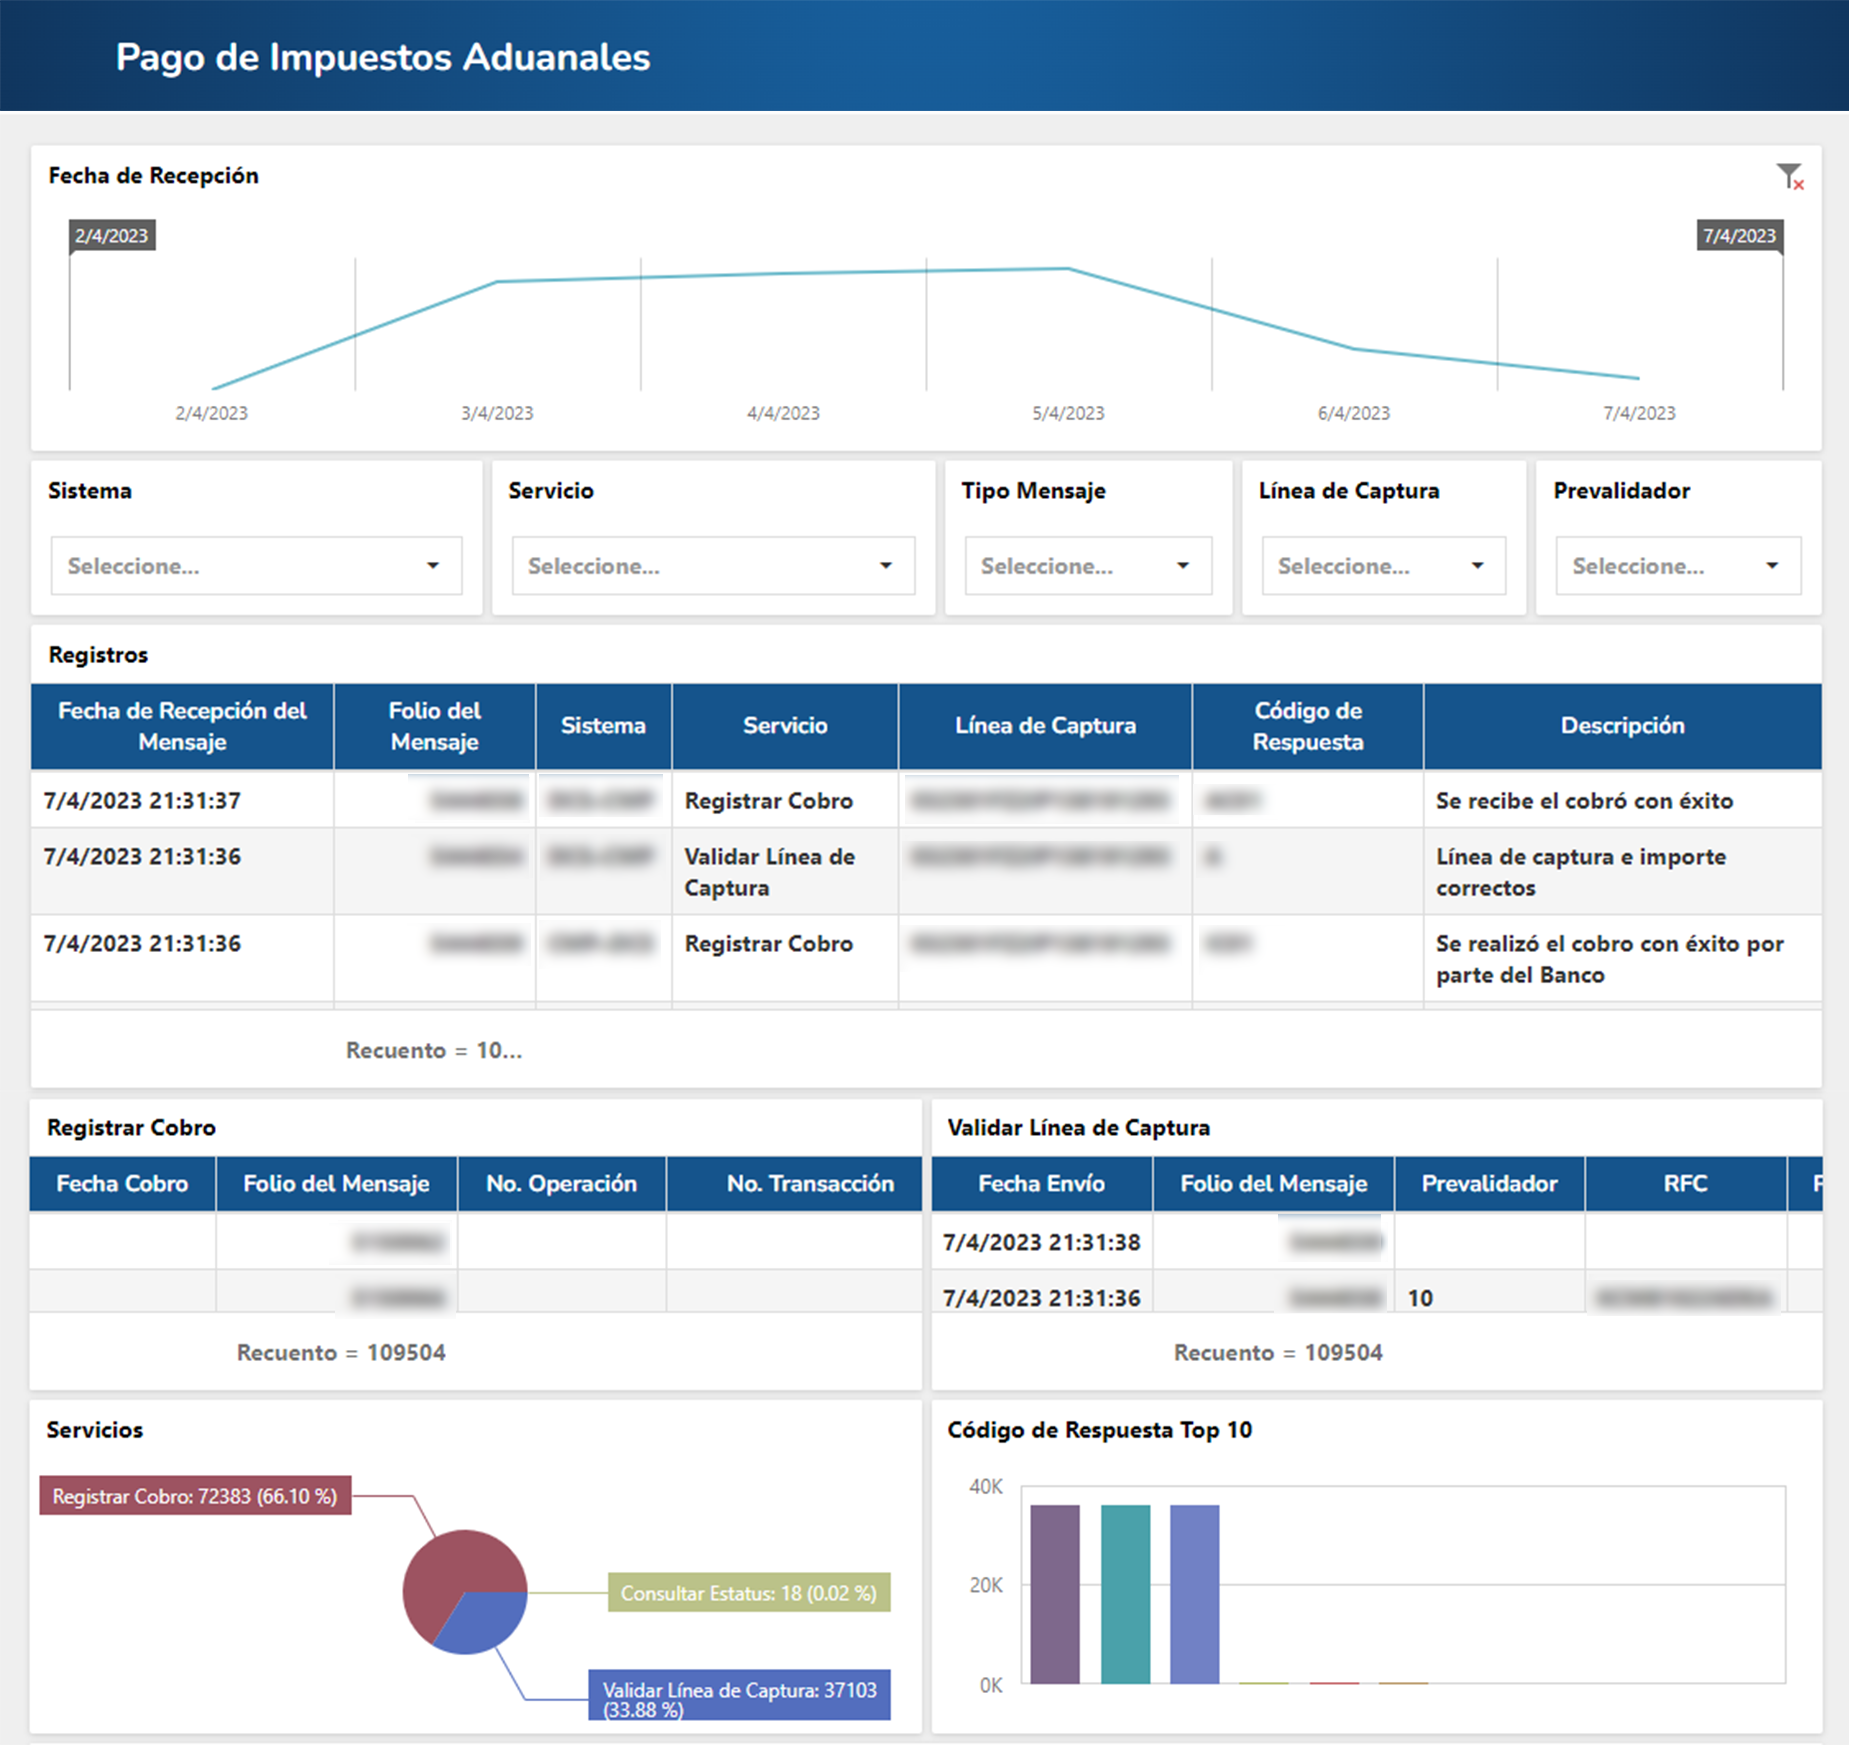This screenshot has width=1849, height=1745.
Task: Click the purple first bar in Top 10 chart
Action: pyautogui.click(x=1055, y=1594)
